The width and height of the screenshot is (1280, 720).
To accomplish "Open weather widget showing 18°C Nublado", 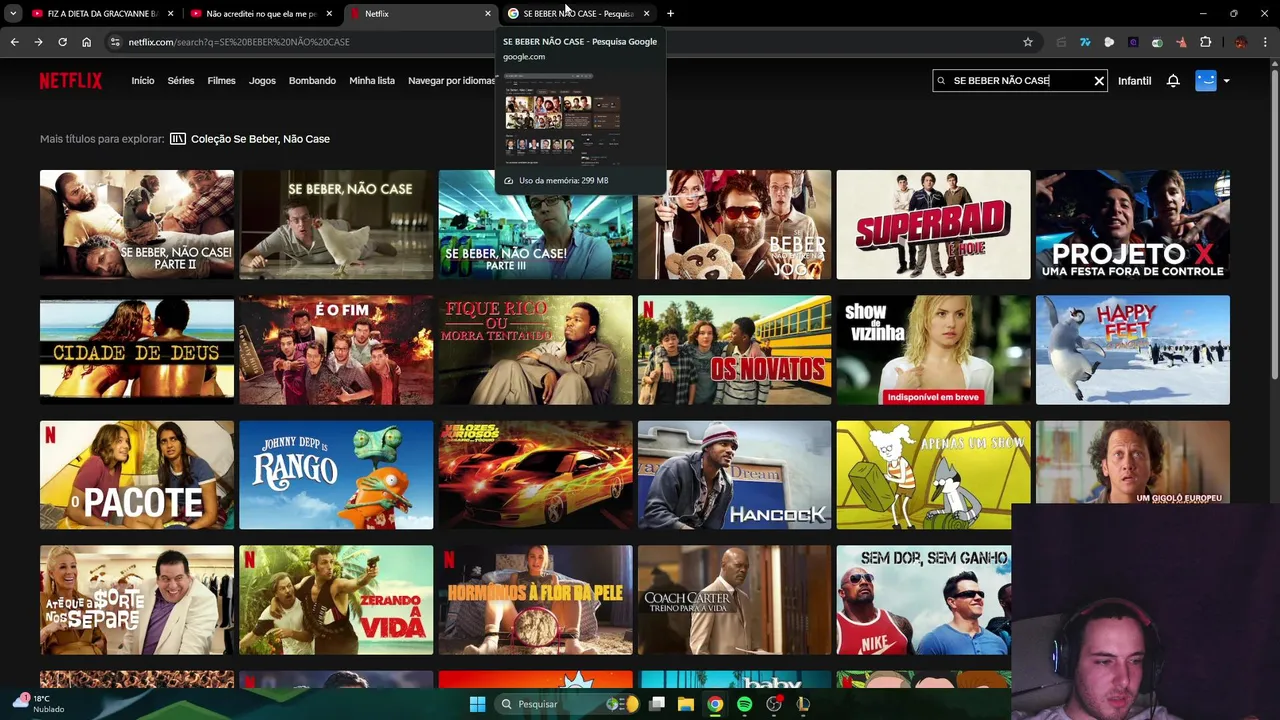I will pos(38,704).
